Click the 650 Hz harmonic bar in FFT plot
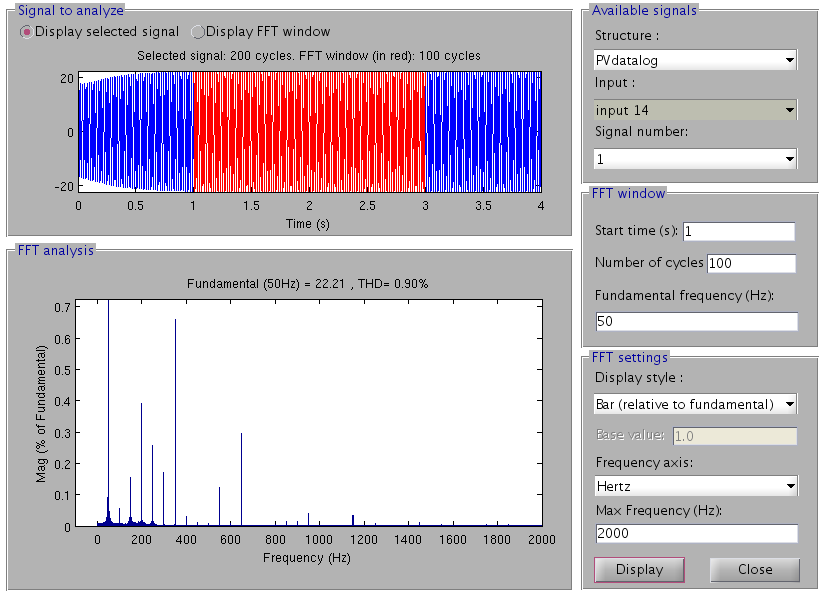 pos(241,479)
